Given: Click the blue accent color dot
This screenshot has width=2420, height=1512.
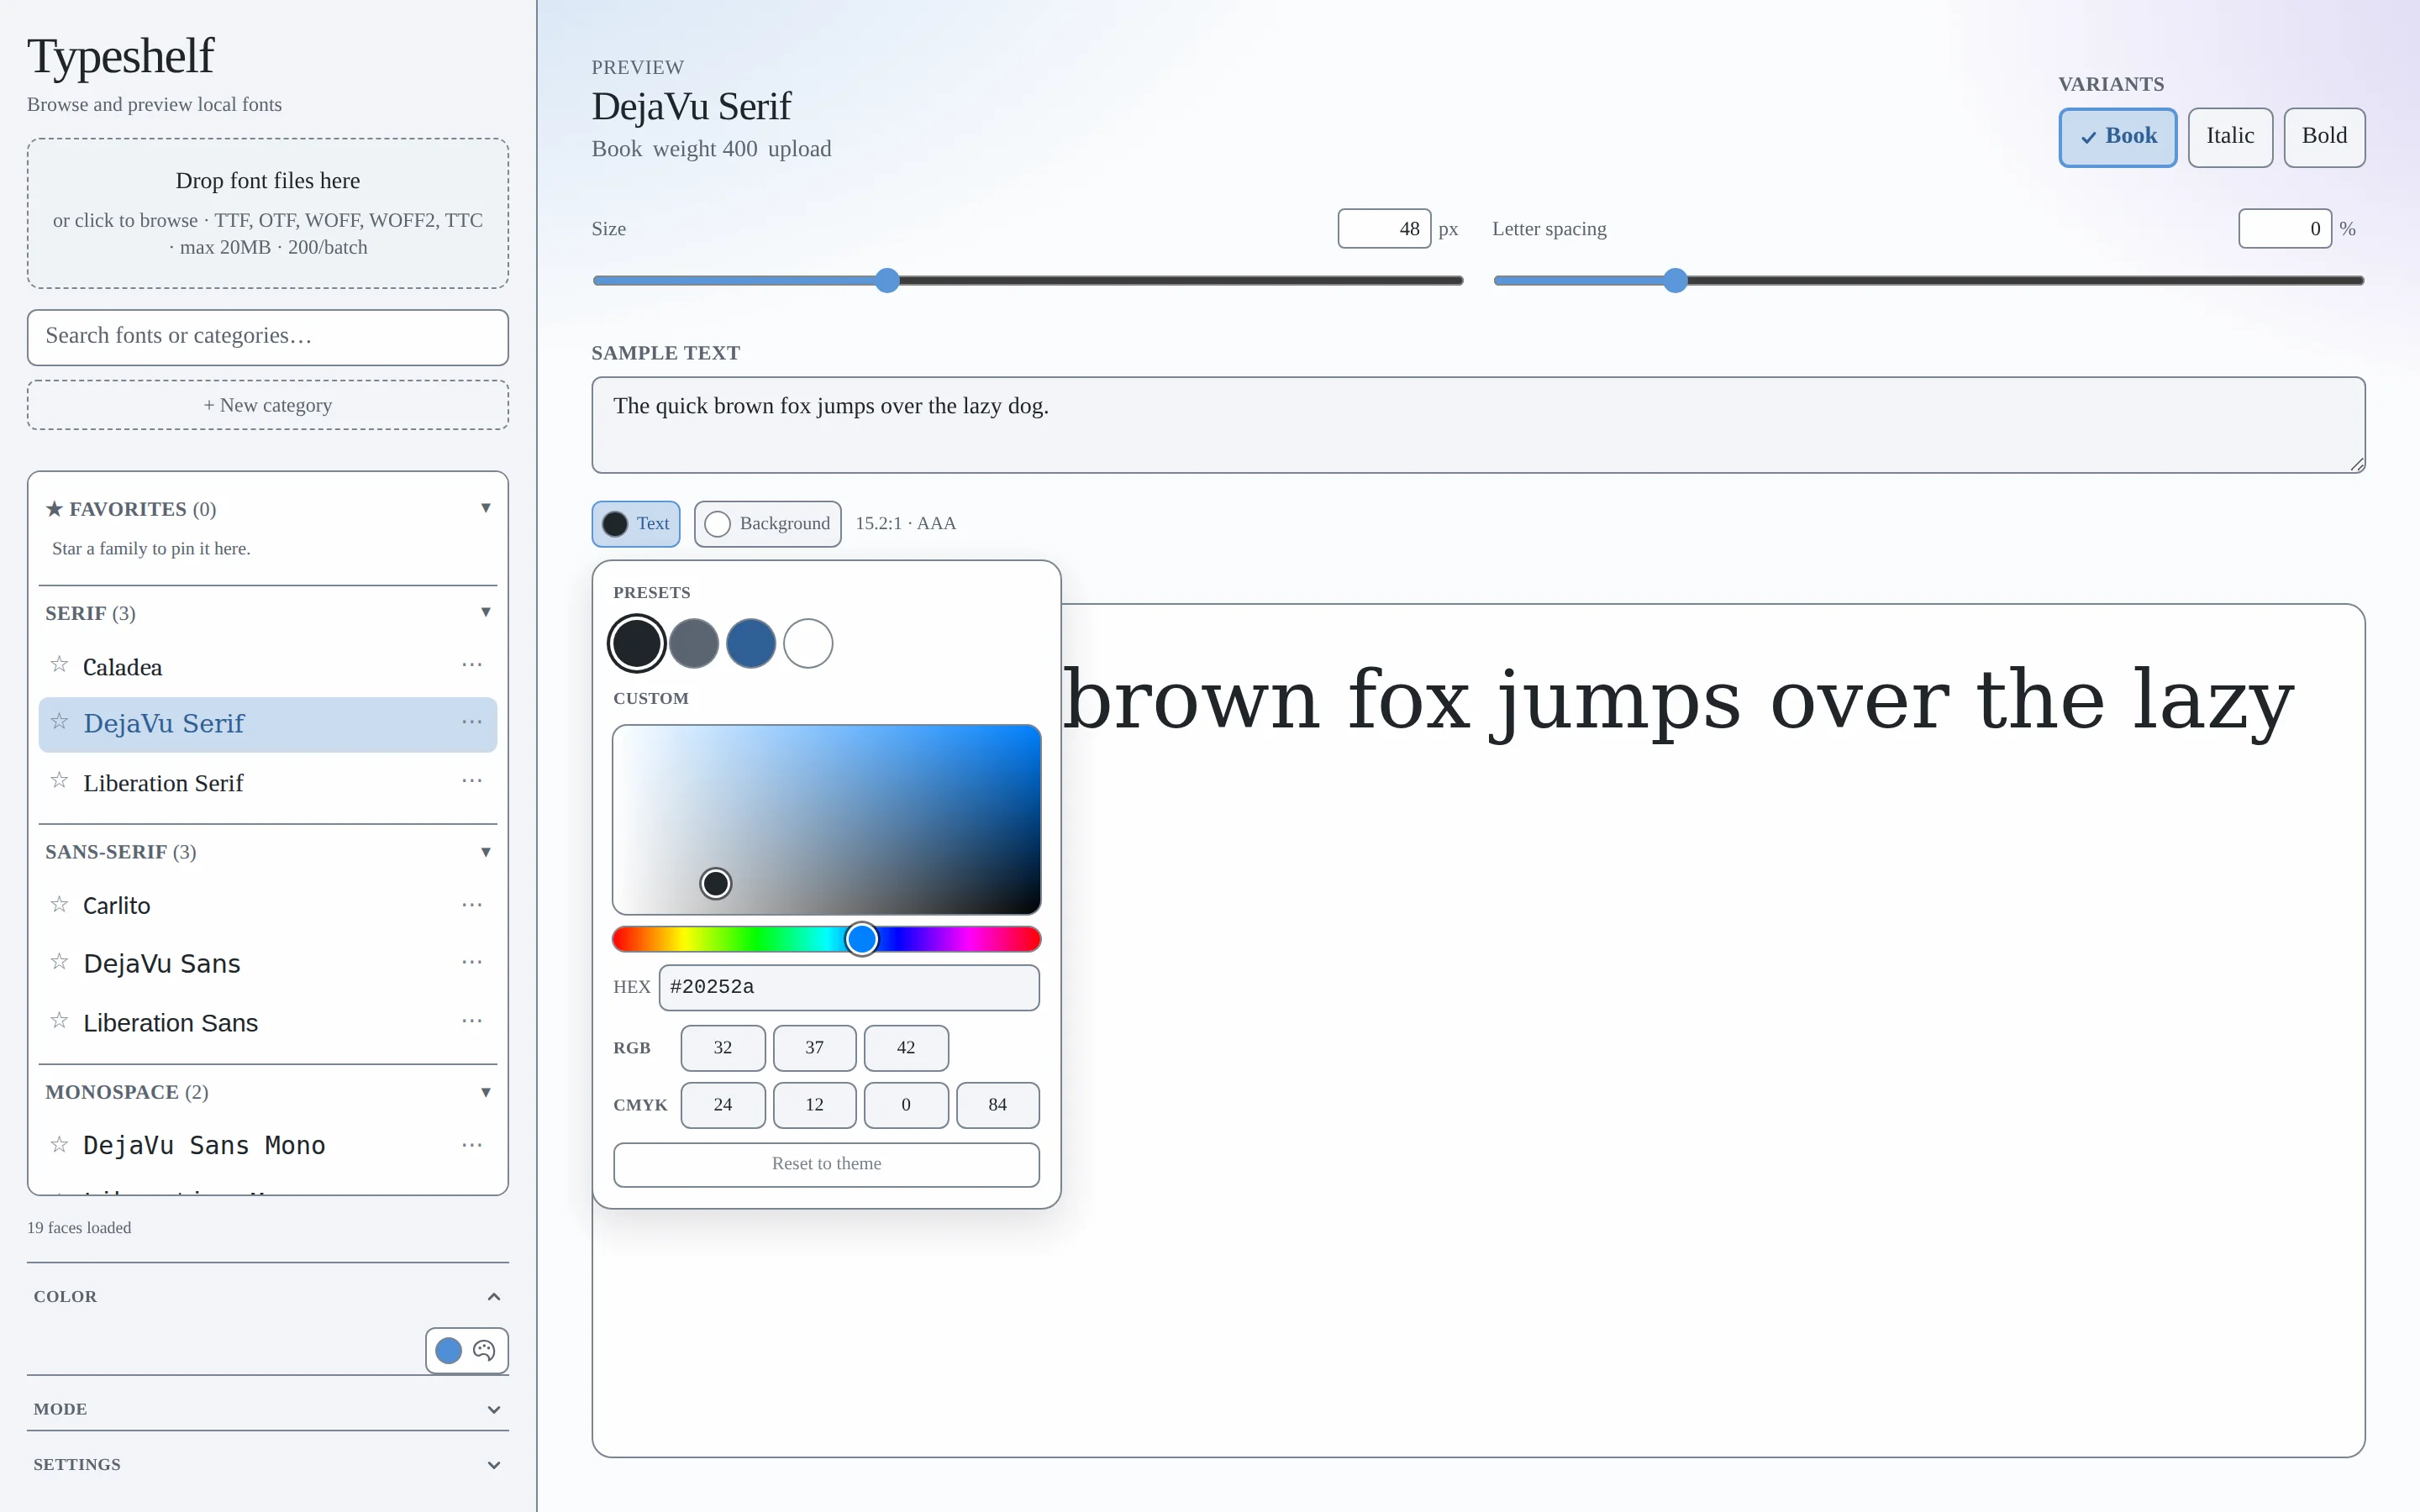Looking at the screenshot, I should click(449, 1351).
